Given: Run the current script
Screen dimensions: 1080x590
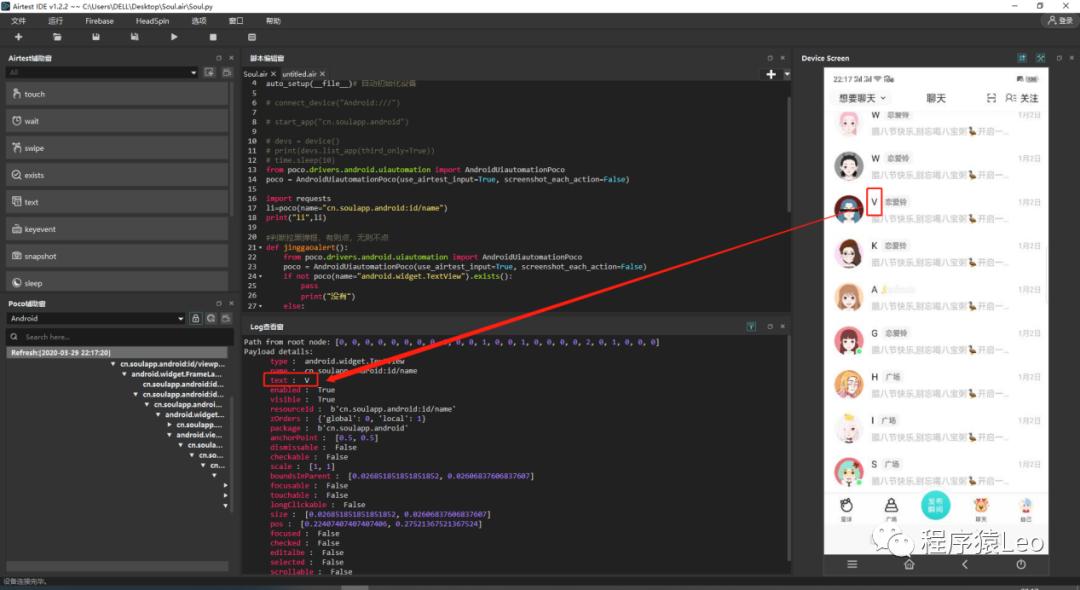Looking at the screenshot, I should coord(172,36).
